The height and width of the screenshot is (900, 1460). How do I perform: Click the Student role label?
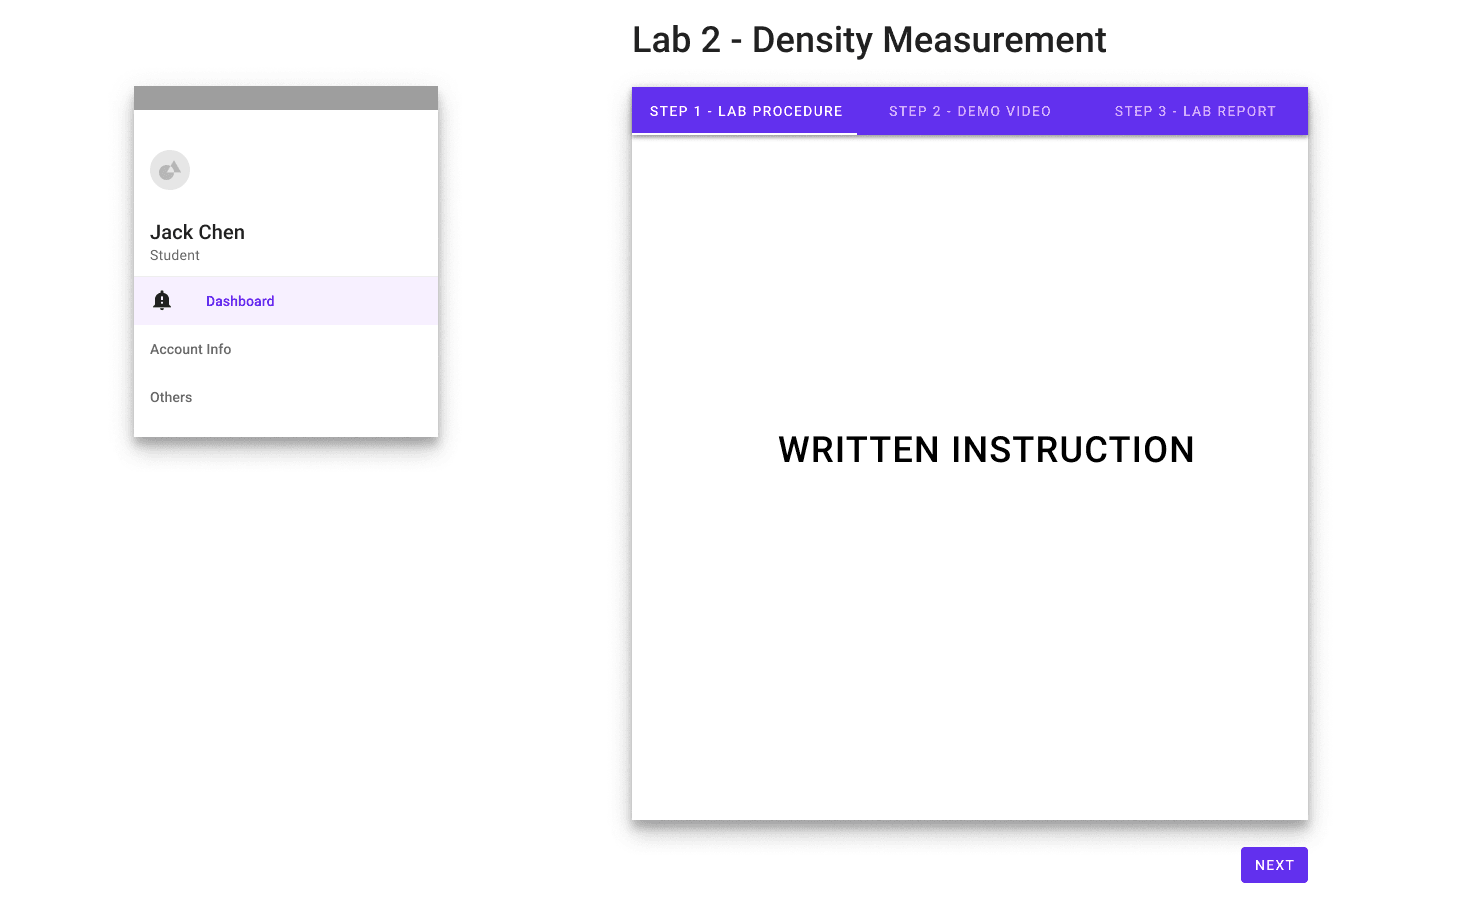(174, 255)
